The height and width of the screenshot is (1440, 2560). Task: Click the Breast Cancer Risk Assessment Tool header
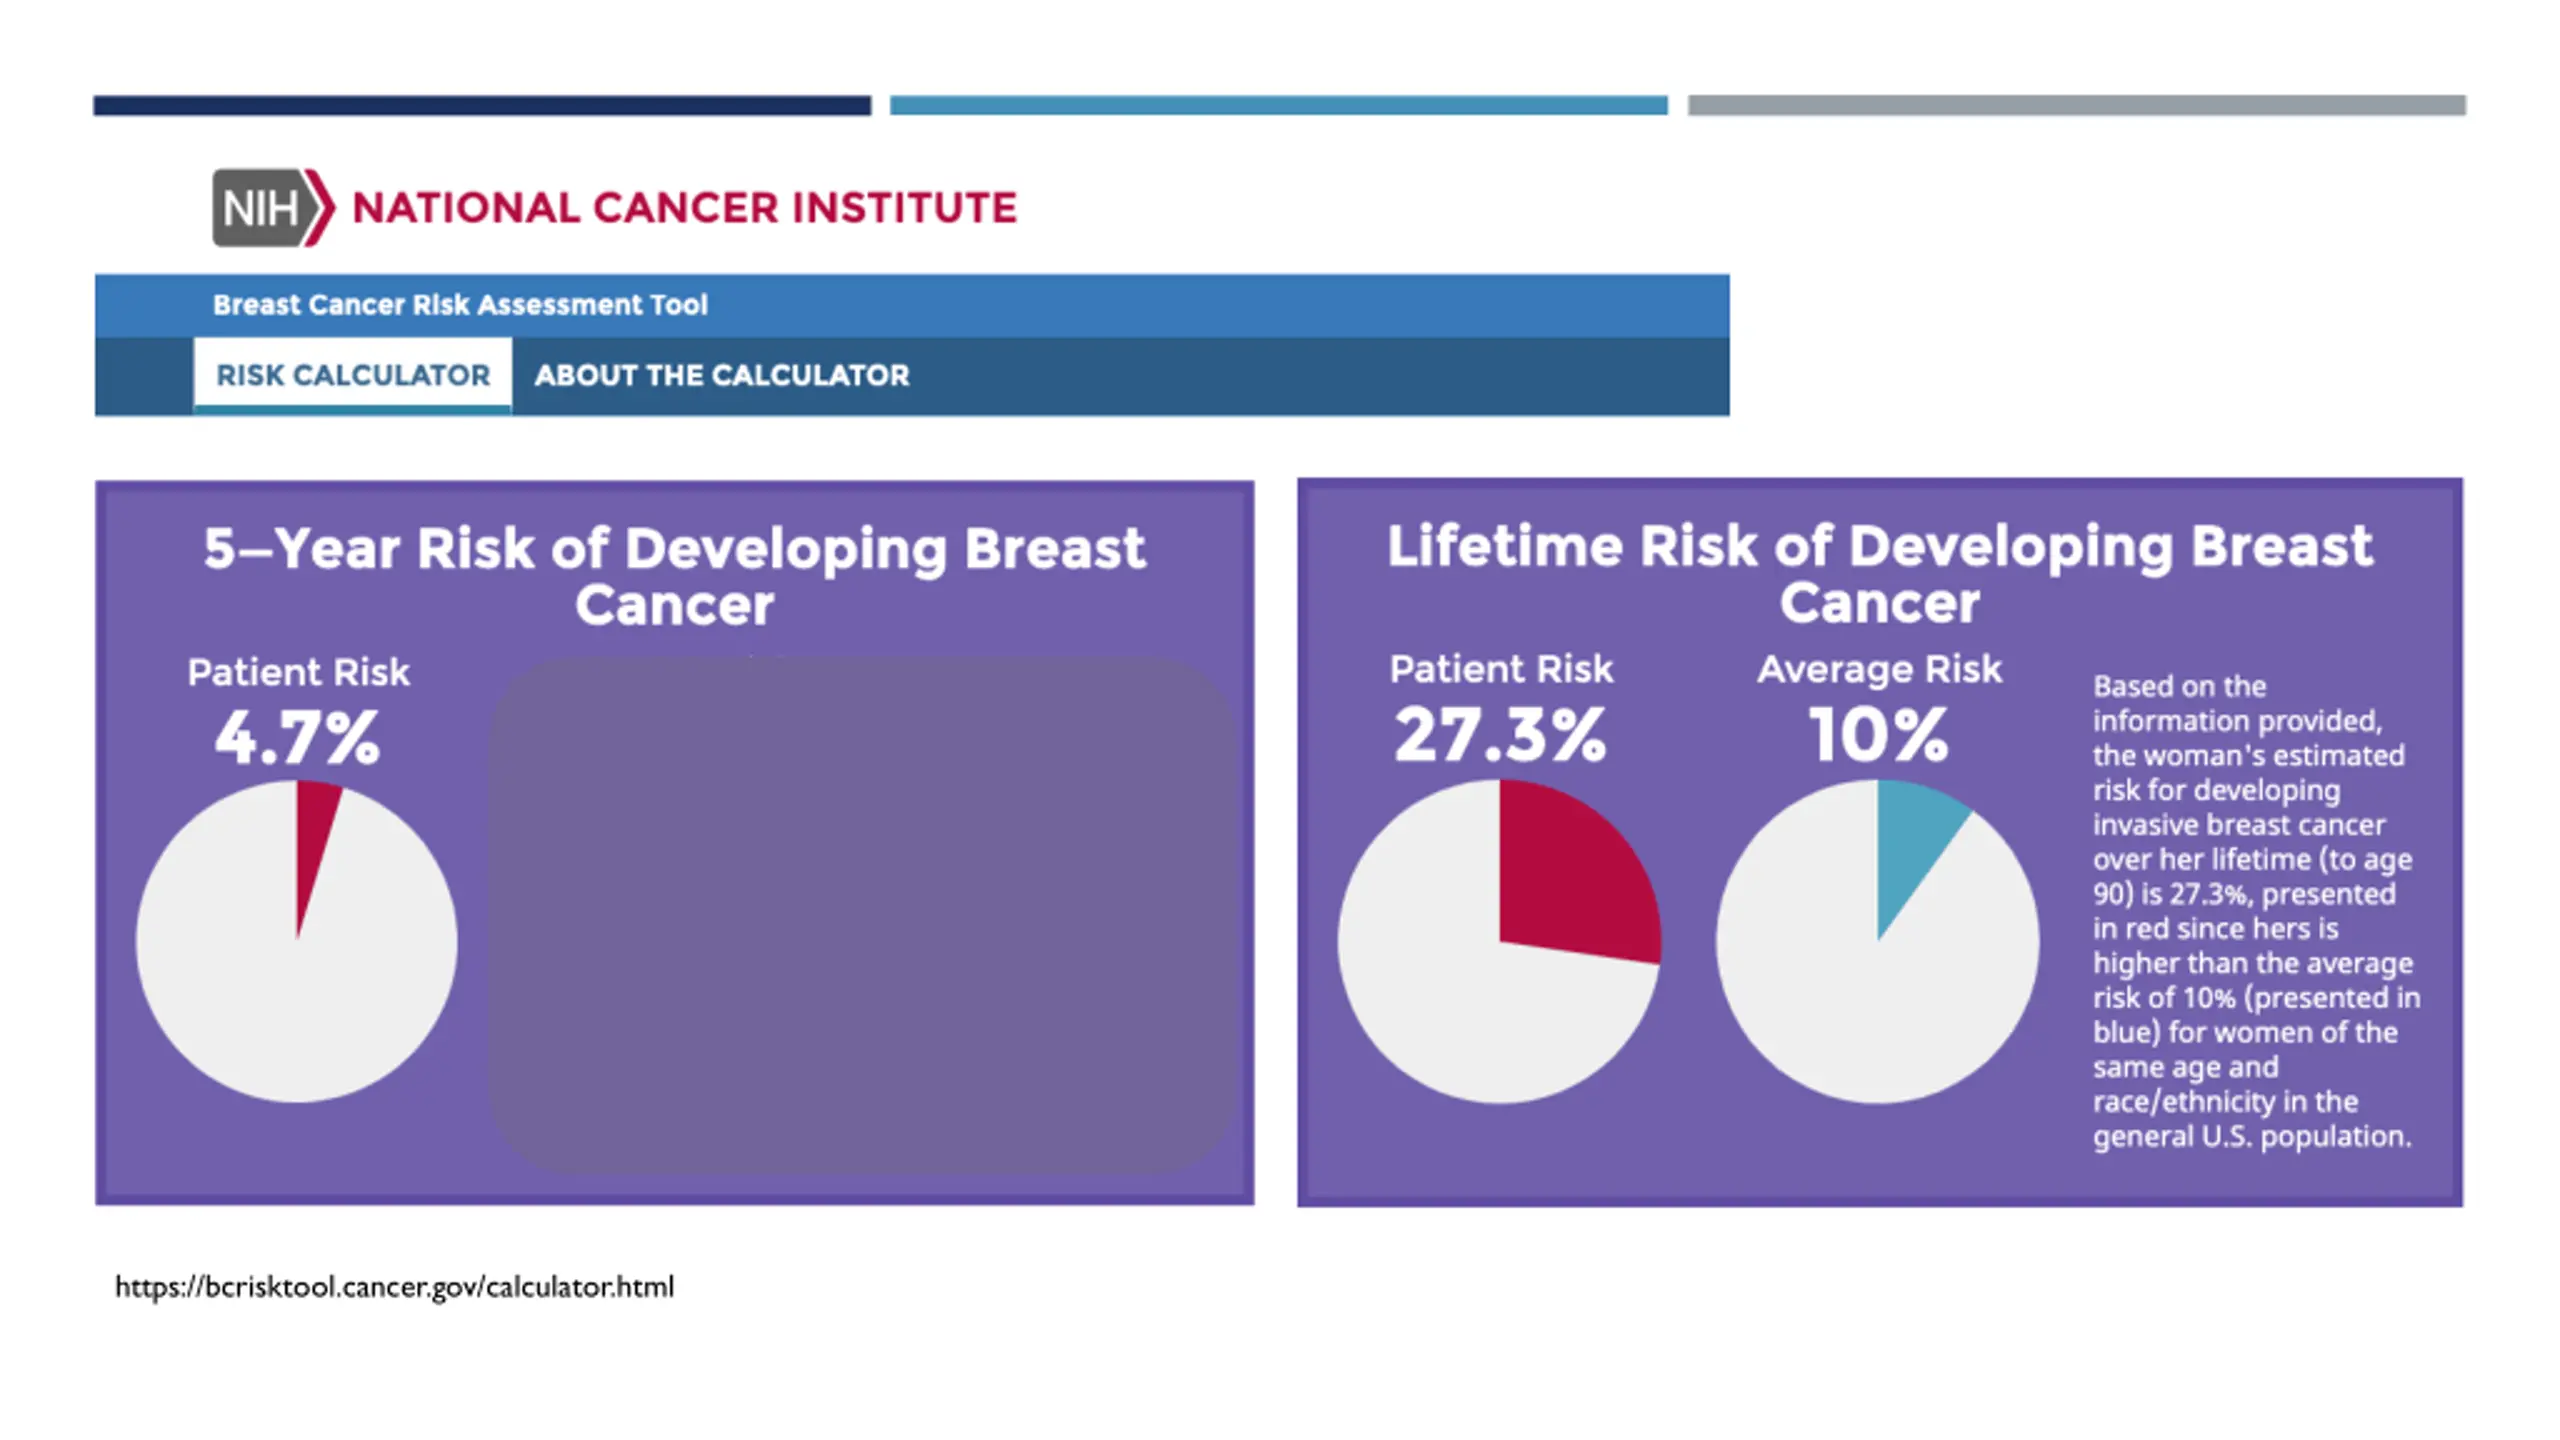click(x=460, y=305)
